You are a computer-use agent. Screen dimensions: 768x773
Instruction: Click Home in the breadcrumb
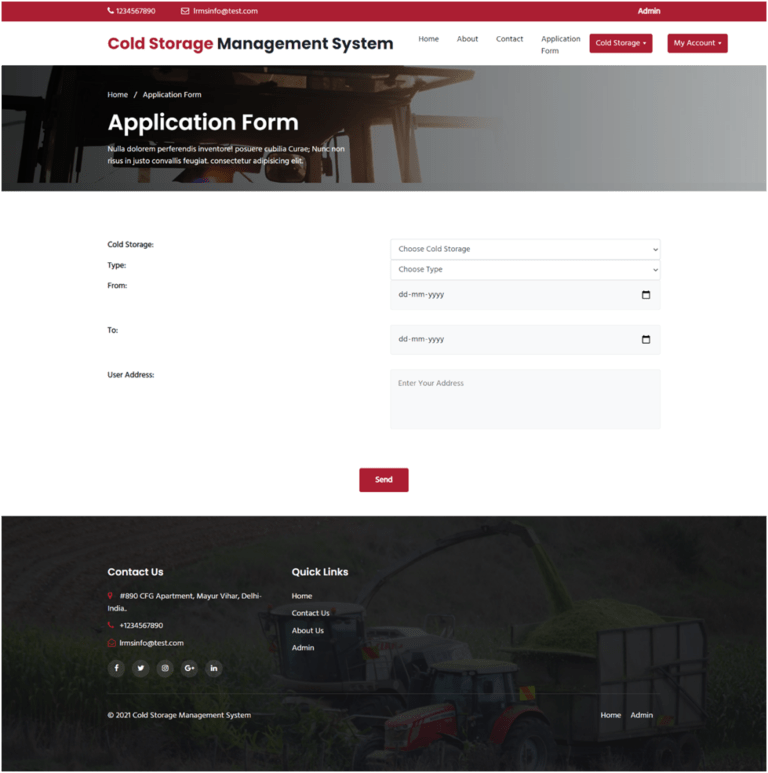tap(117, 95)
